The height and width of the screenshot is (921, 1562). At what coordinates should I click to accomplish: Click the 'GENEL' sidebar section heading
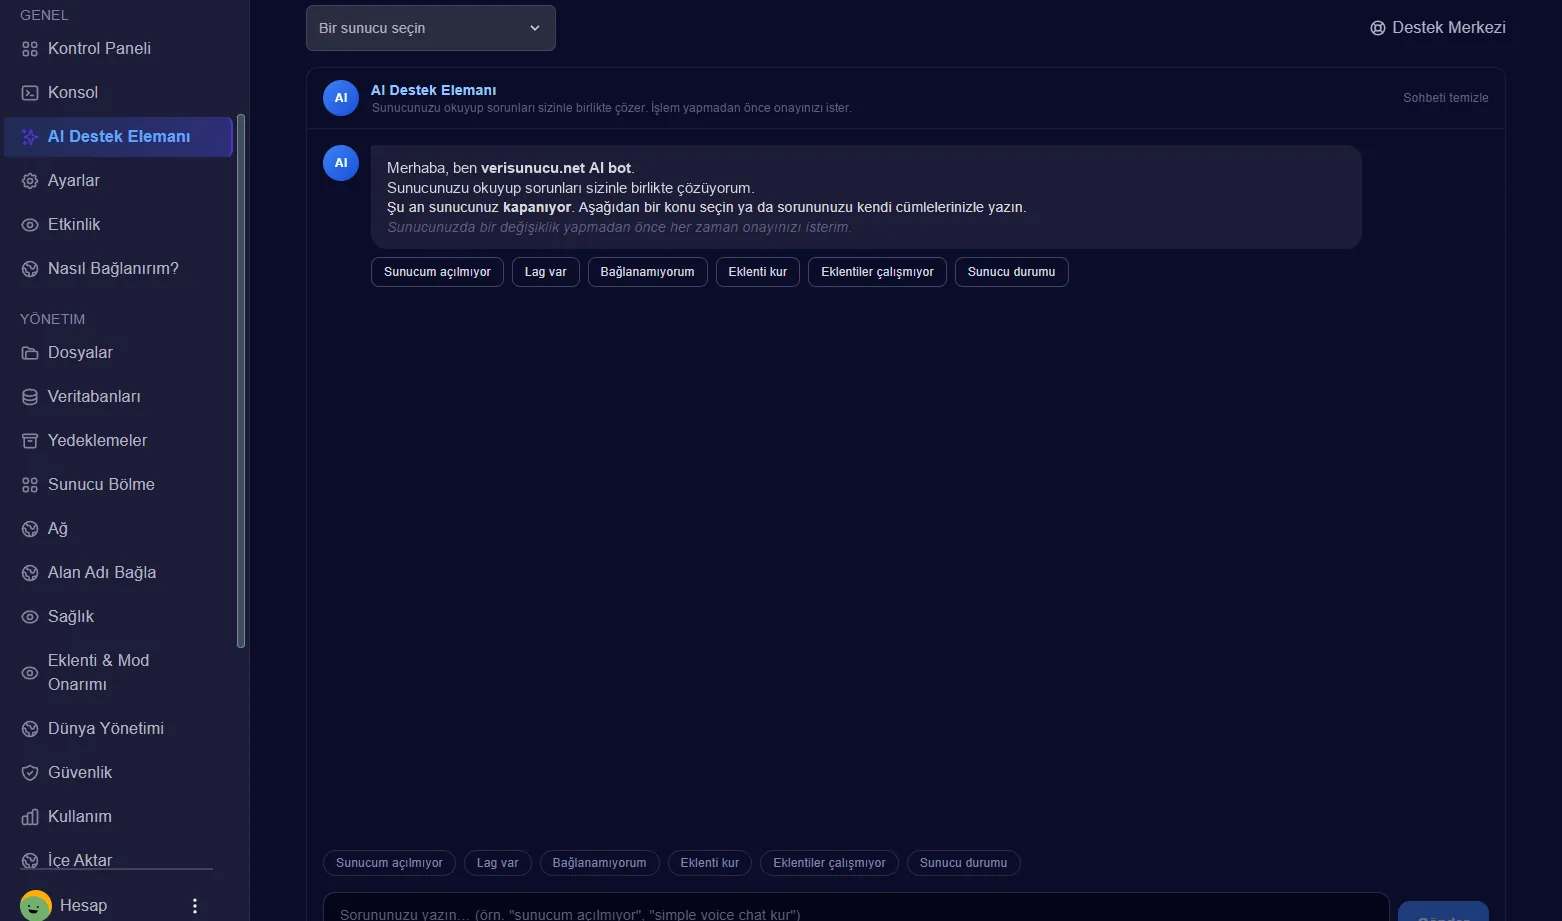point(44,15)
